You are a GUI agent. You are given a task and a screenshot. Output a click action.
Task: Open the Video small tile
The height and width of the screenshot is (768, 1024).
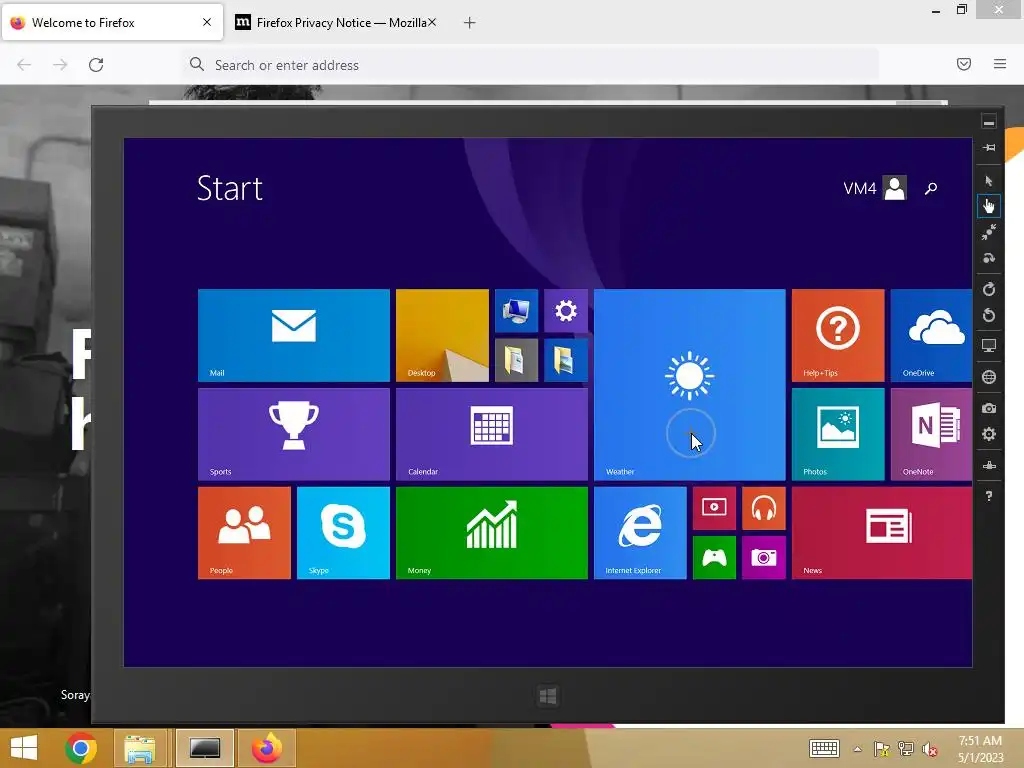714,508
